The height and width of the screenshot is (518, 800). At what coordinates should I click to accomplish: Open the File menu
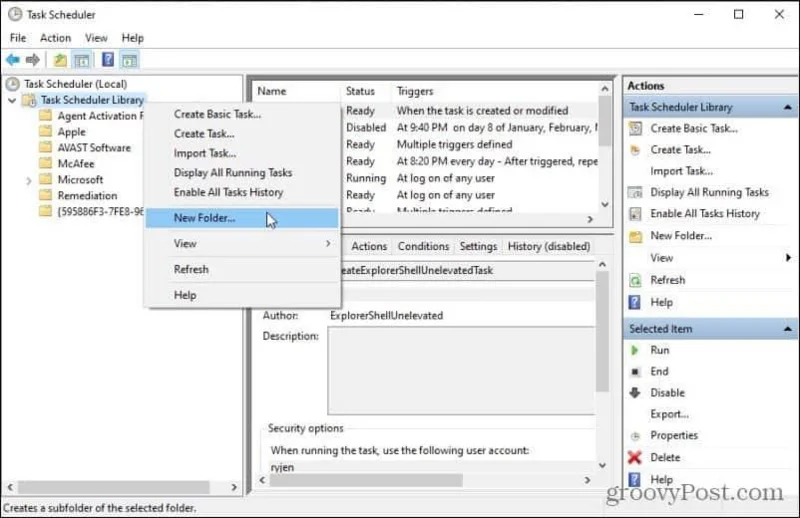(18, 38)
